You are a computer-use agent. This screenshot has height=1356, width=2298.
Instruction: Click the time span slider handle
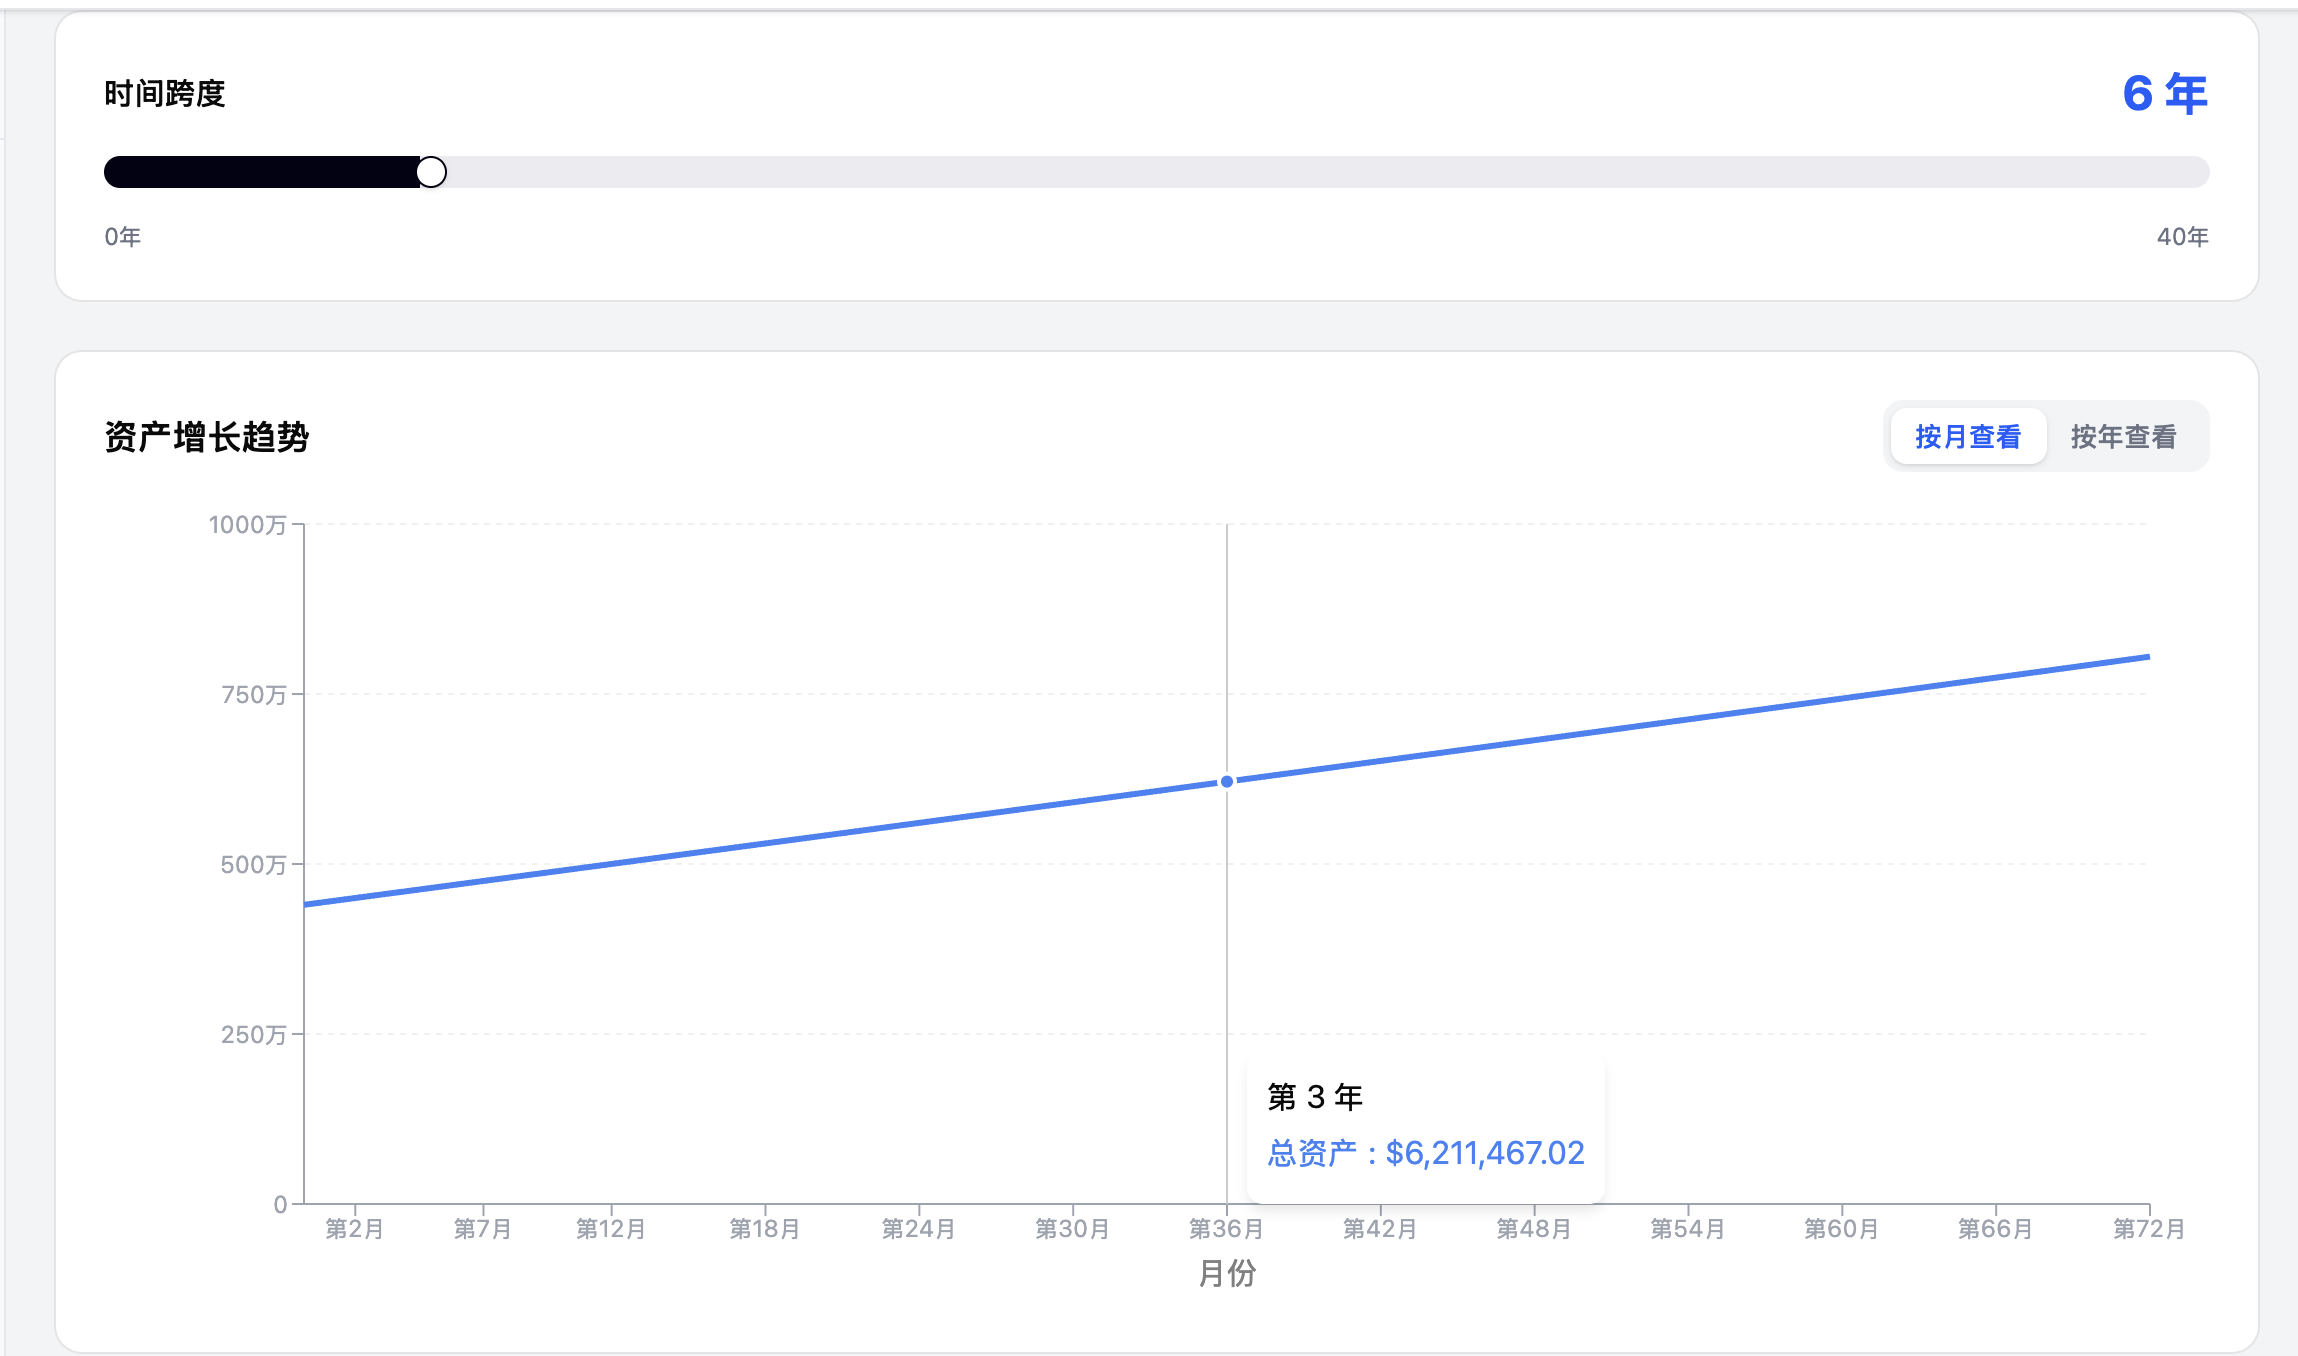431,172
